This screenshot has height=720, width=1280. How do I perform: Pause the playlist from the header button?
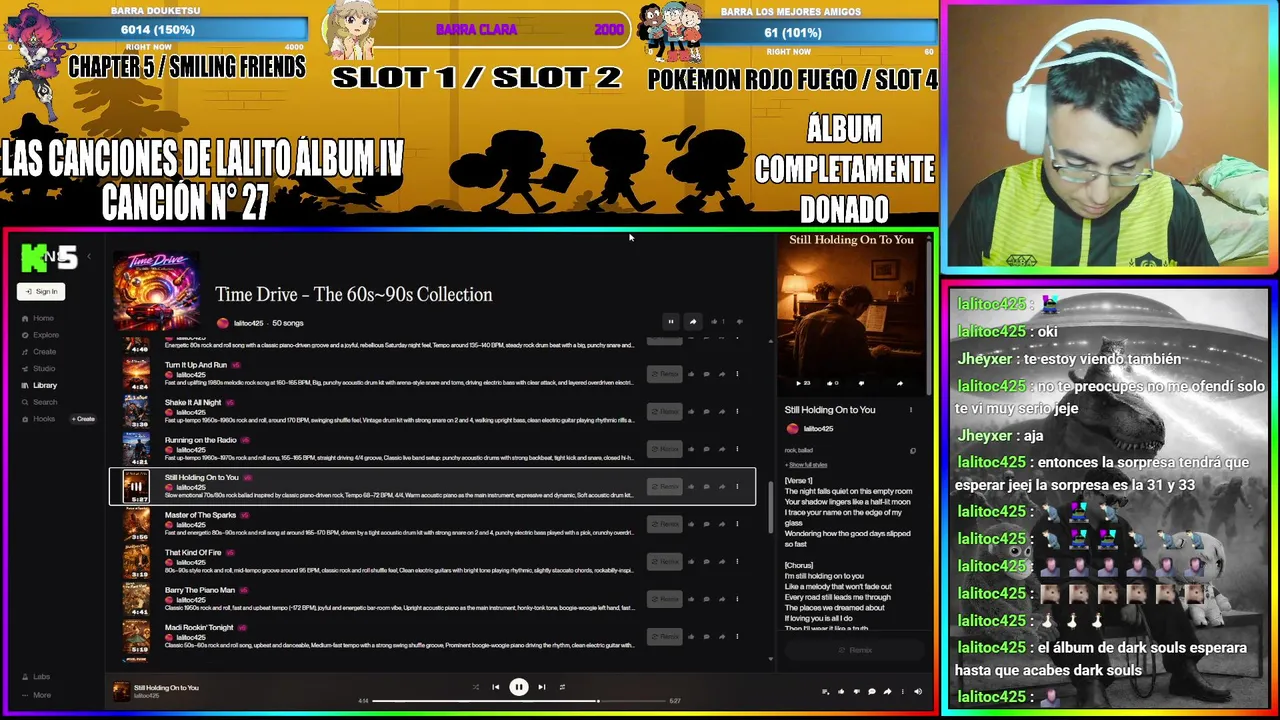click(670, 322)
